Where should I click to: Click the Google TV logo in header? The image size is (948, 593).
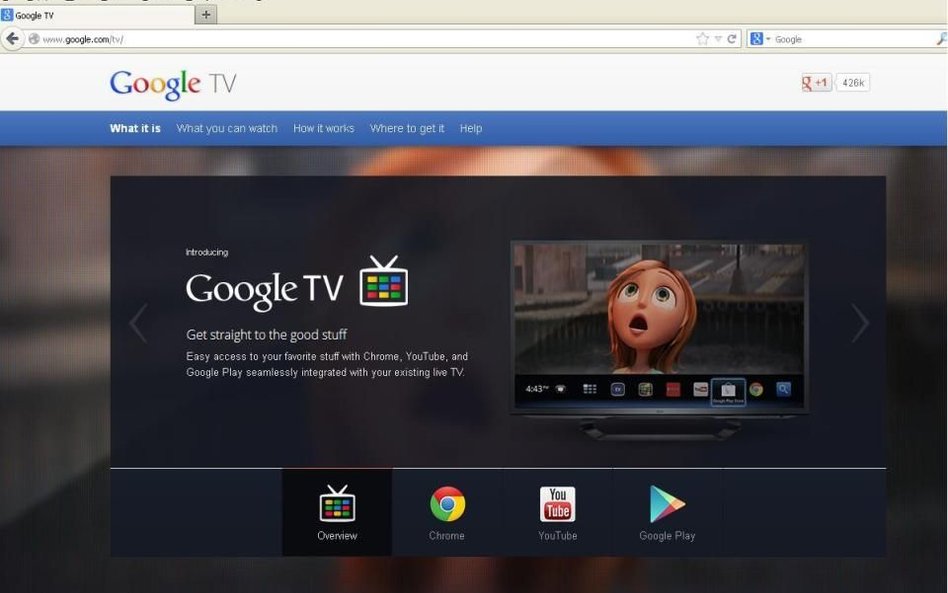173,83
